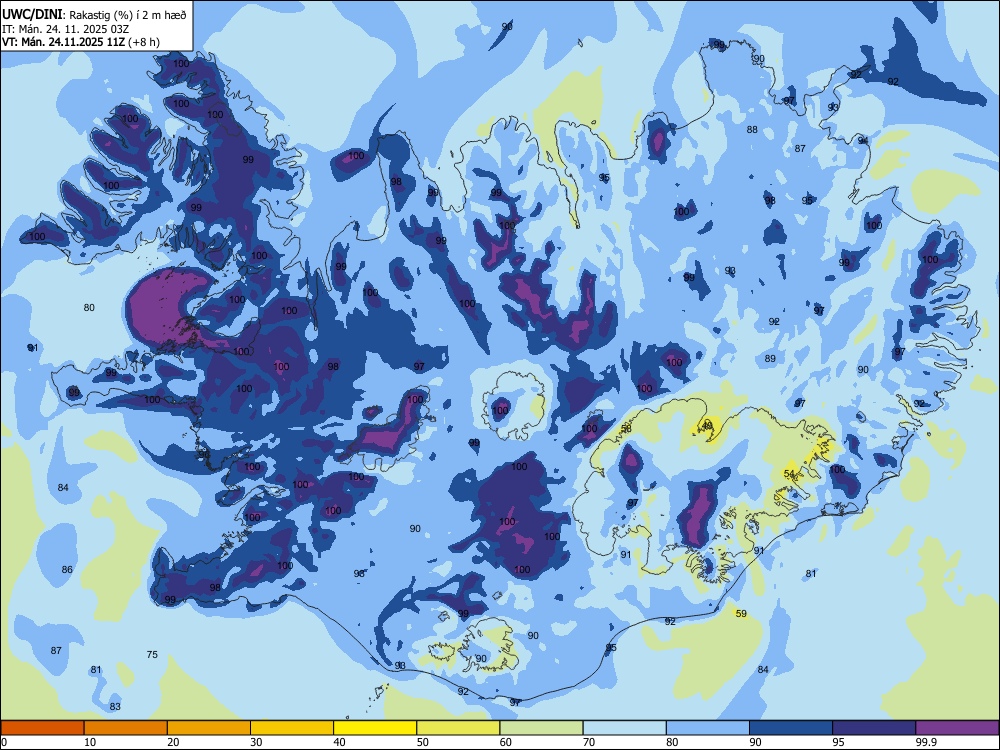
Task: Click the humidity value '83' in the southwest ocean
Action: (115, 707)
